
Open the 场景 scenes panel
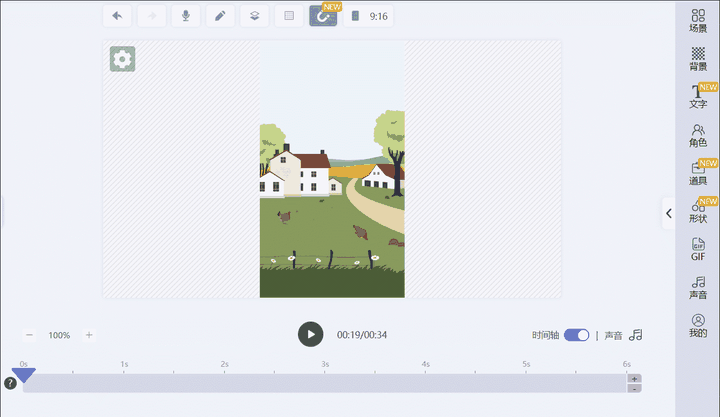(x=698, y=20)
